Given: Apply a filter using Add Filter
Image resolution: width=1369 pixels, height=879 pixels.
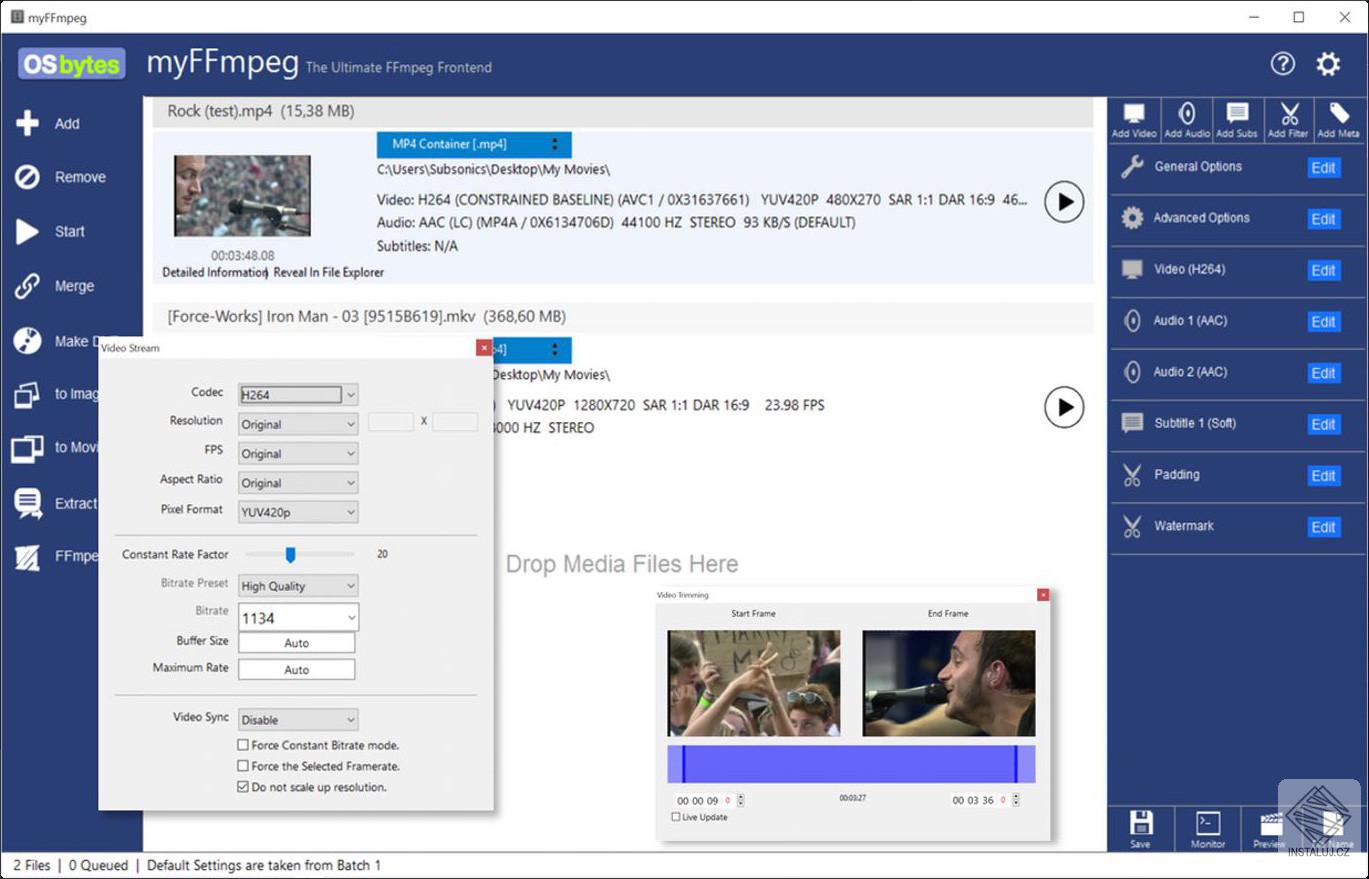Looking at the screenshot, I should tap(1288, 118).
